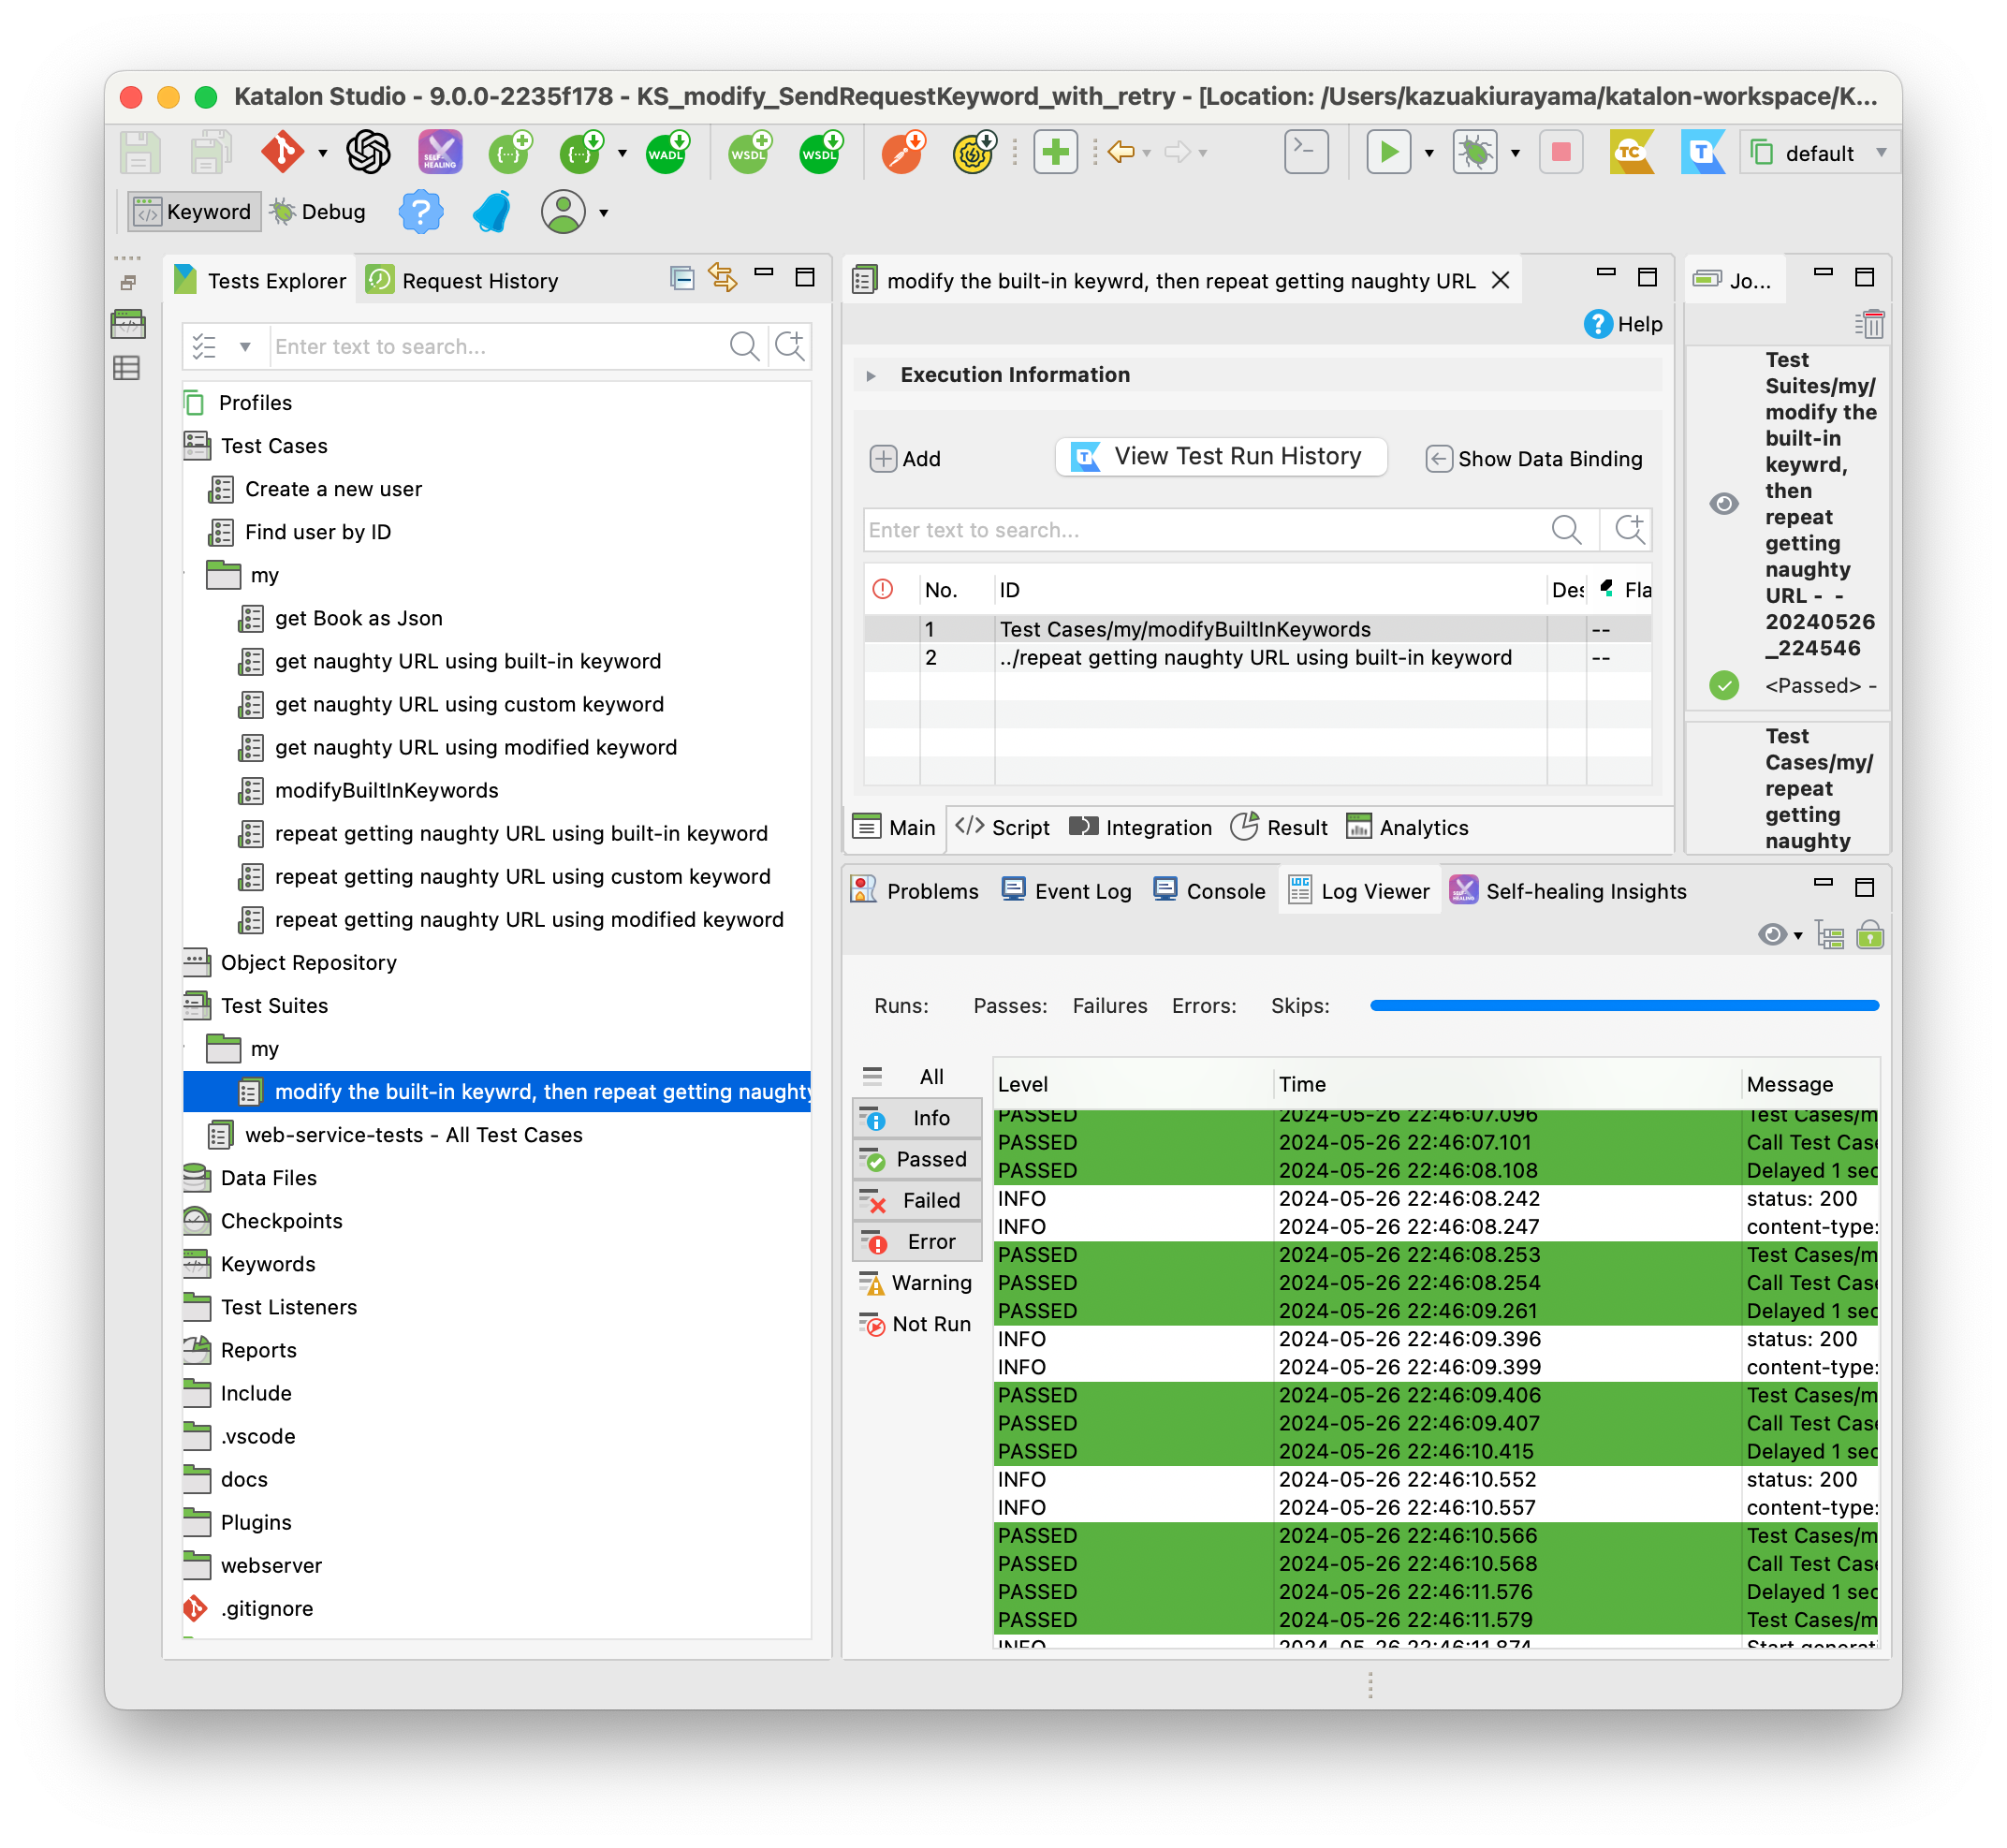Click the Self-Healing toolbar icon
2007x1848 pixels.
440,152
